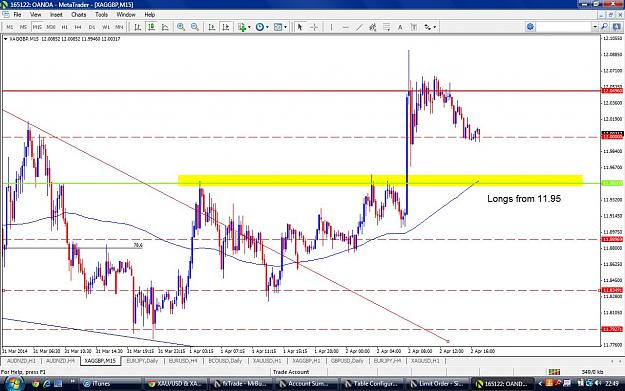The height and width of the screenshot is (391, 625).
Task: Switch chart to candlesticks type
Action: (151, 27)
